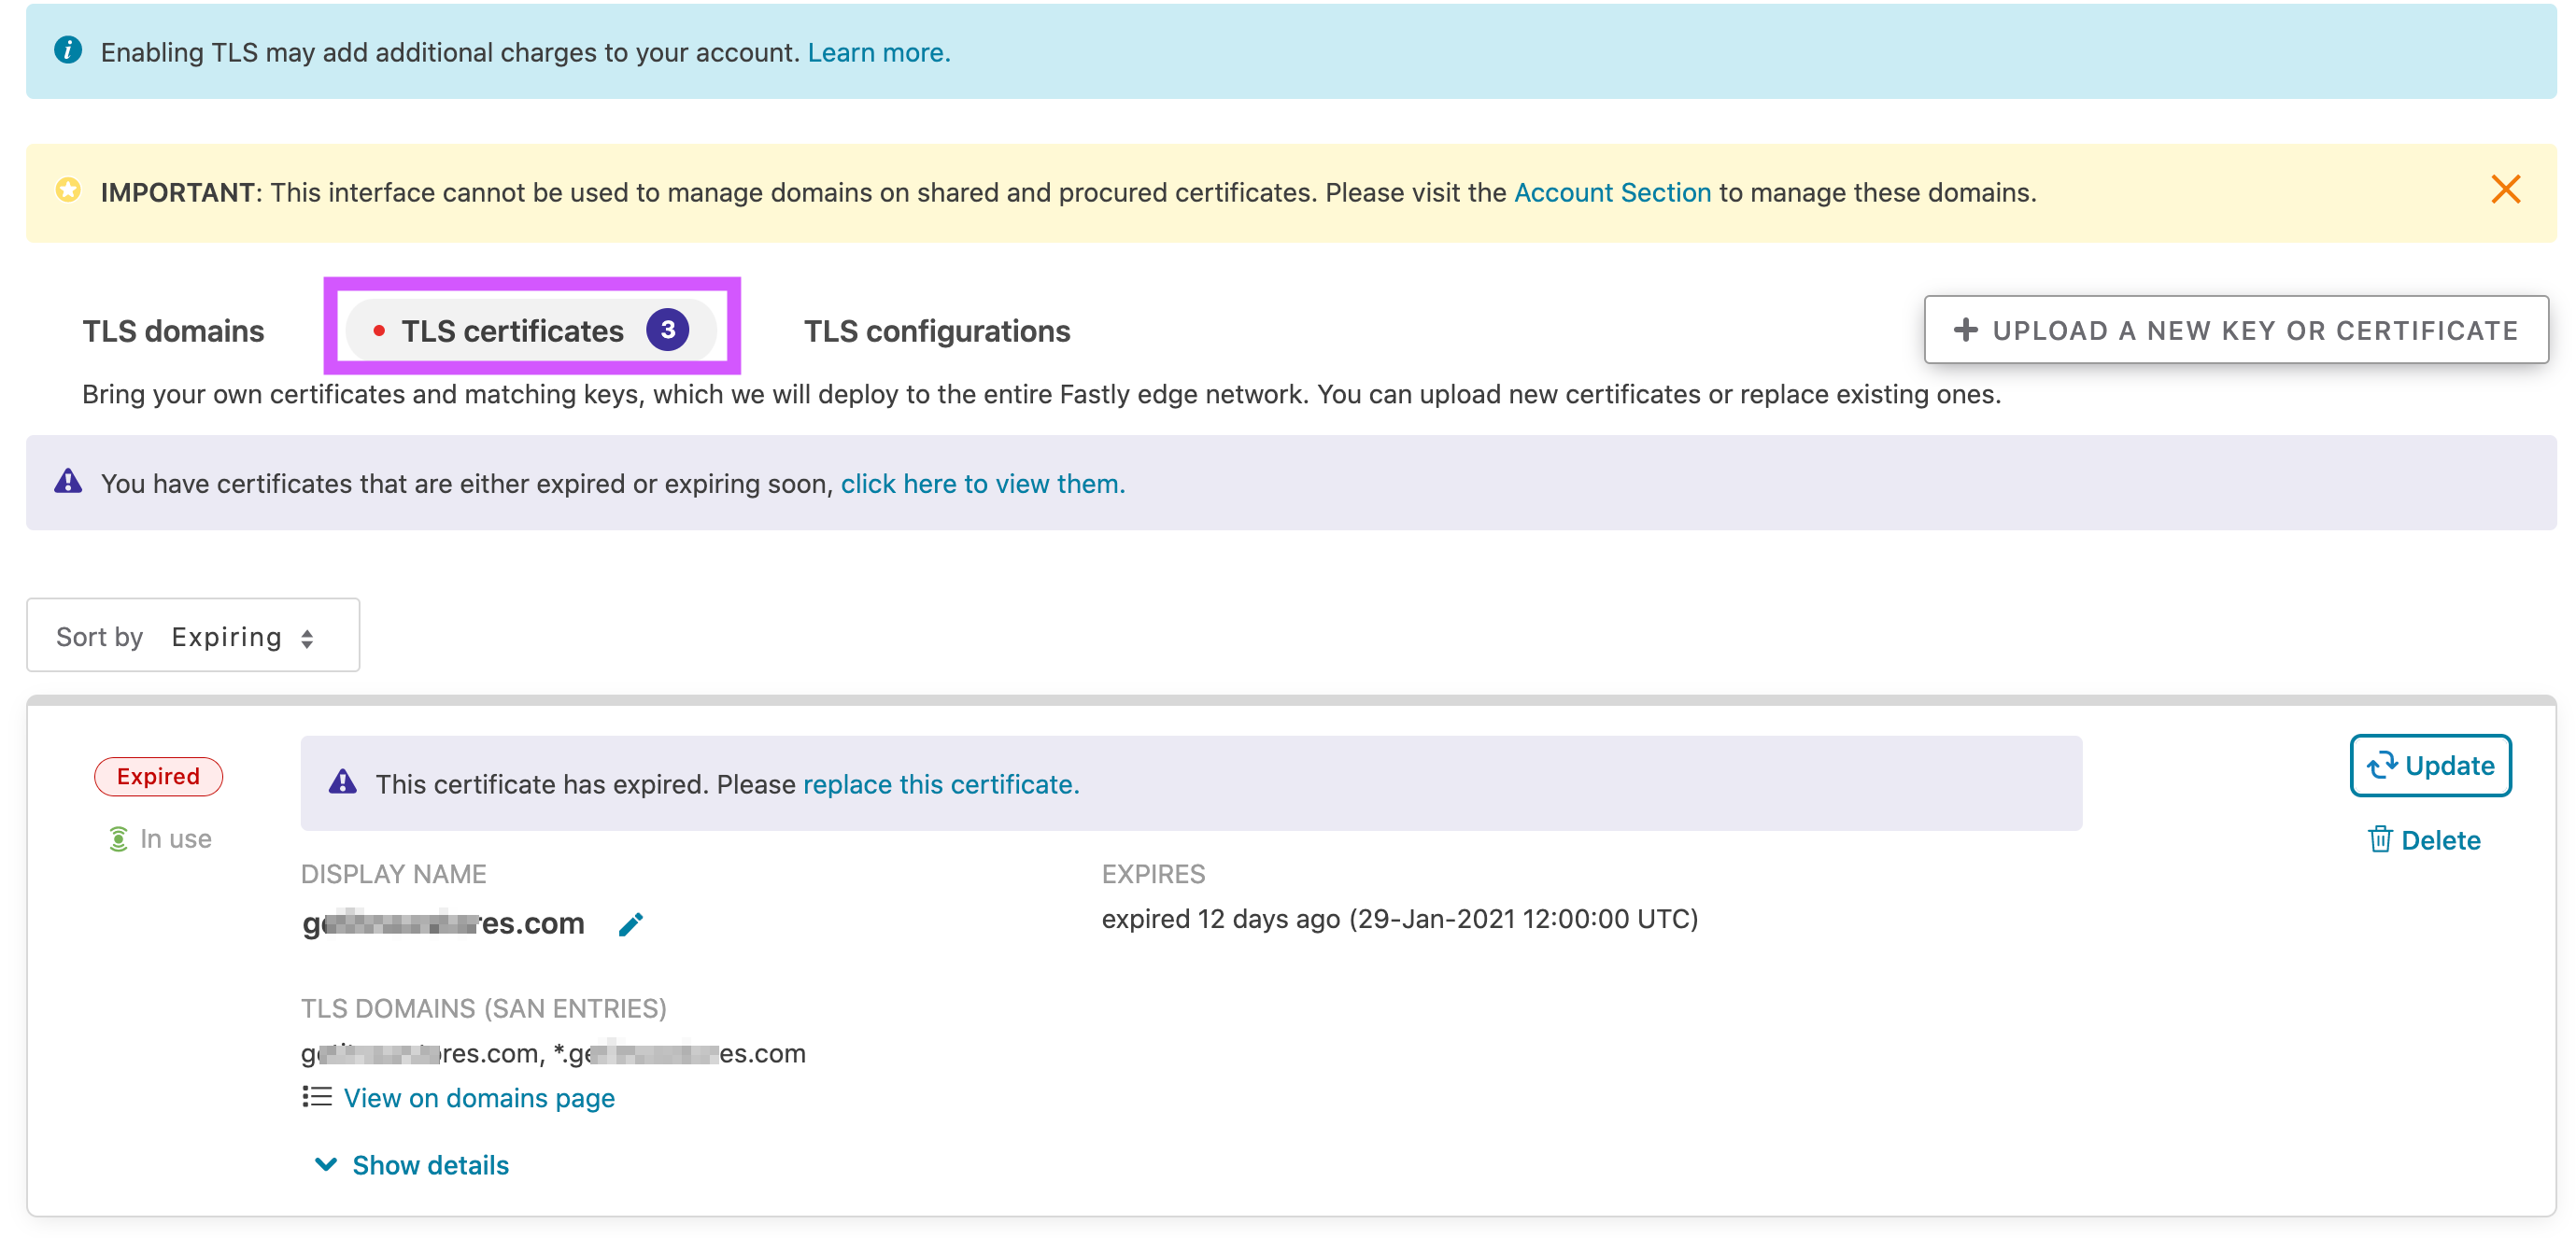This screenshot has width=2576, height=1238.
Task: Click the plus icon in the upload button
Action: click(x=1964, y=329)
